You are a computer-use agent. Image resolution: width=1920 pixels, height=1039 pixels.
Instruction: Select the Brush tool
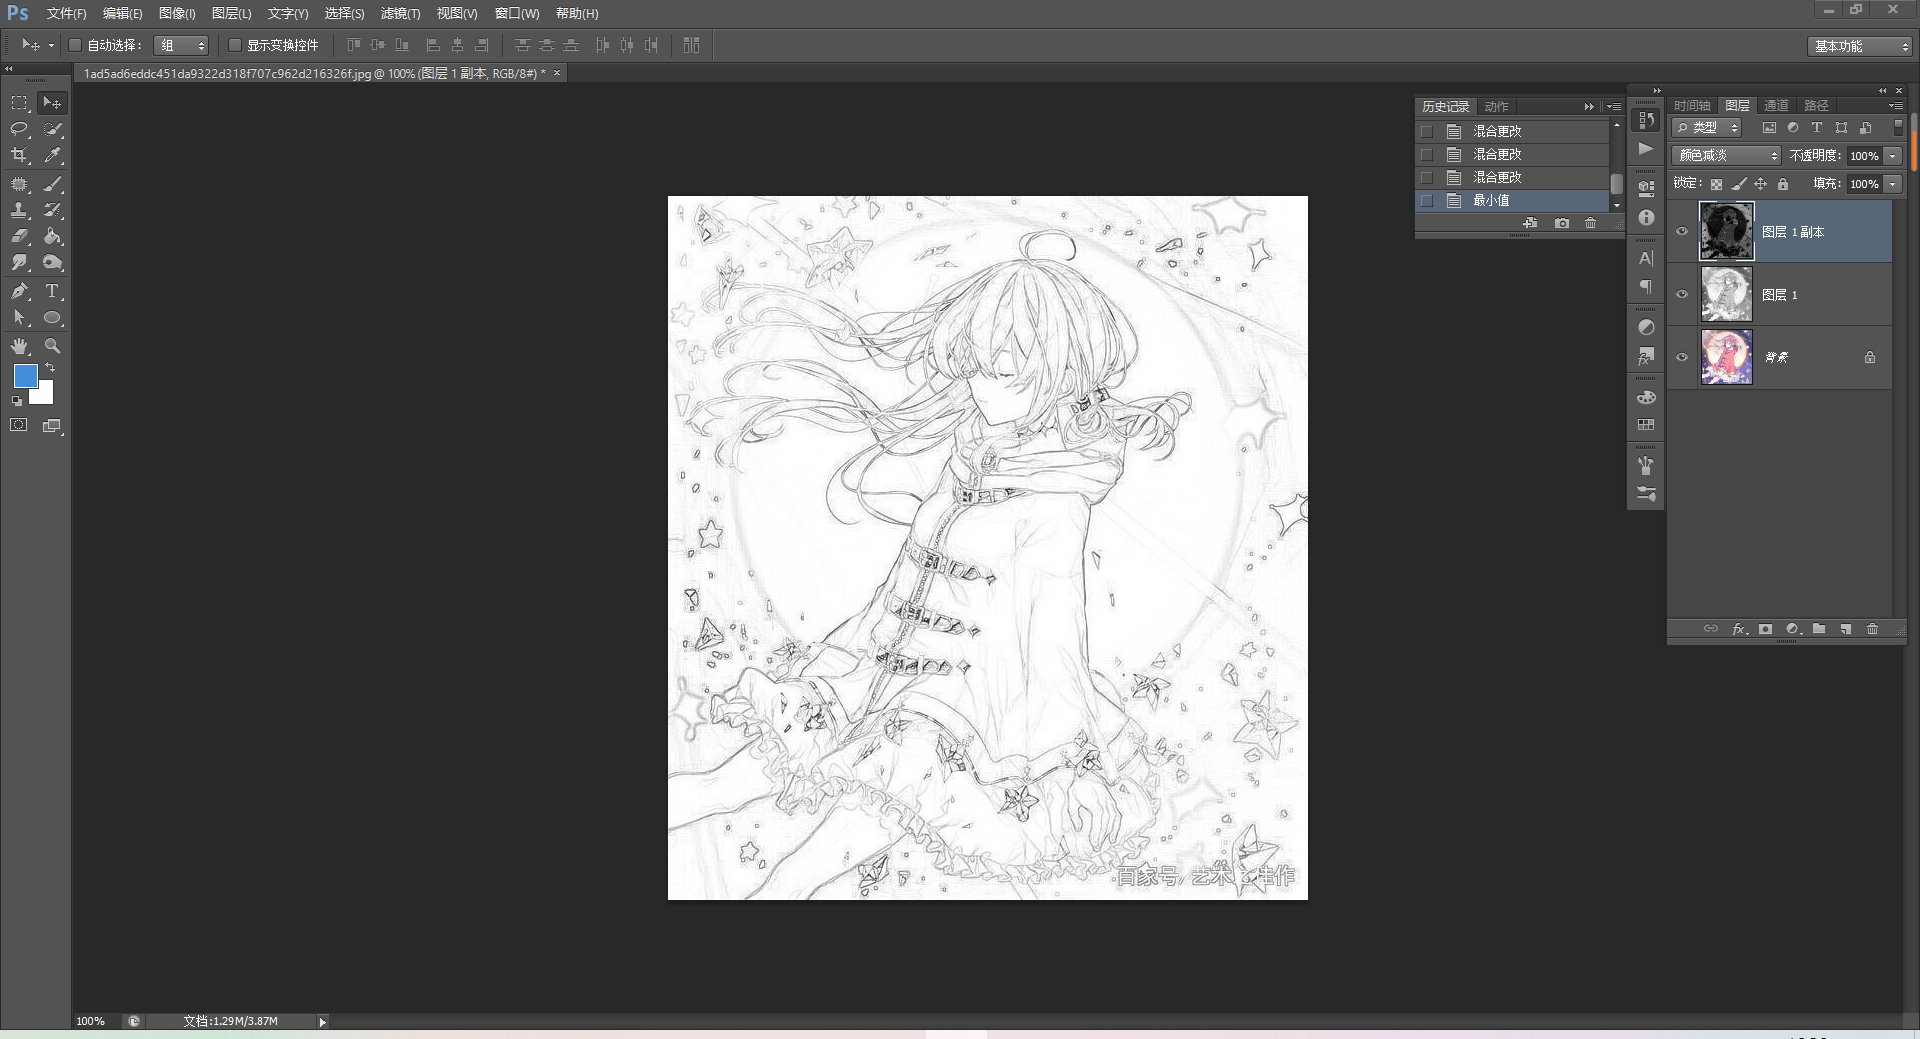53,184
